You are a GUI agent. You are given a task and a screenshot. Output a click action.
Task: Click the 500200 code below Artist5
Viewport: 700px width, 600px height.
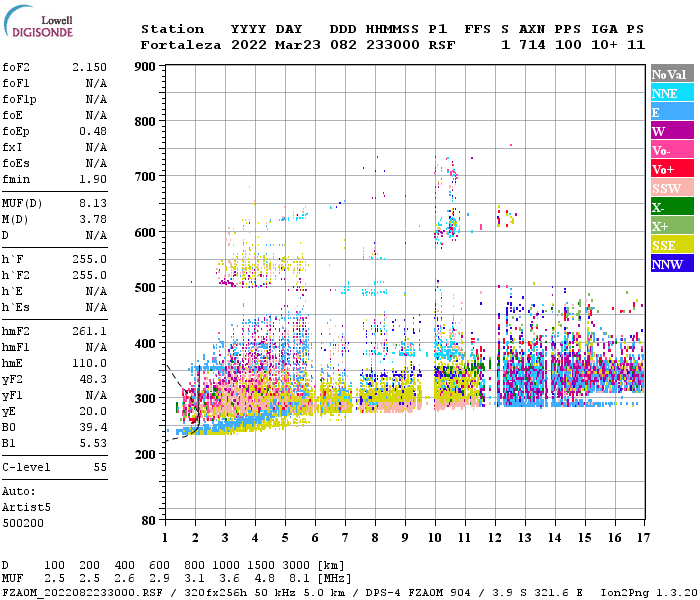click(x=23, y=523)
